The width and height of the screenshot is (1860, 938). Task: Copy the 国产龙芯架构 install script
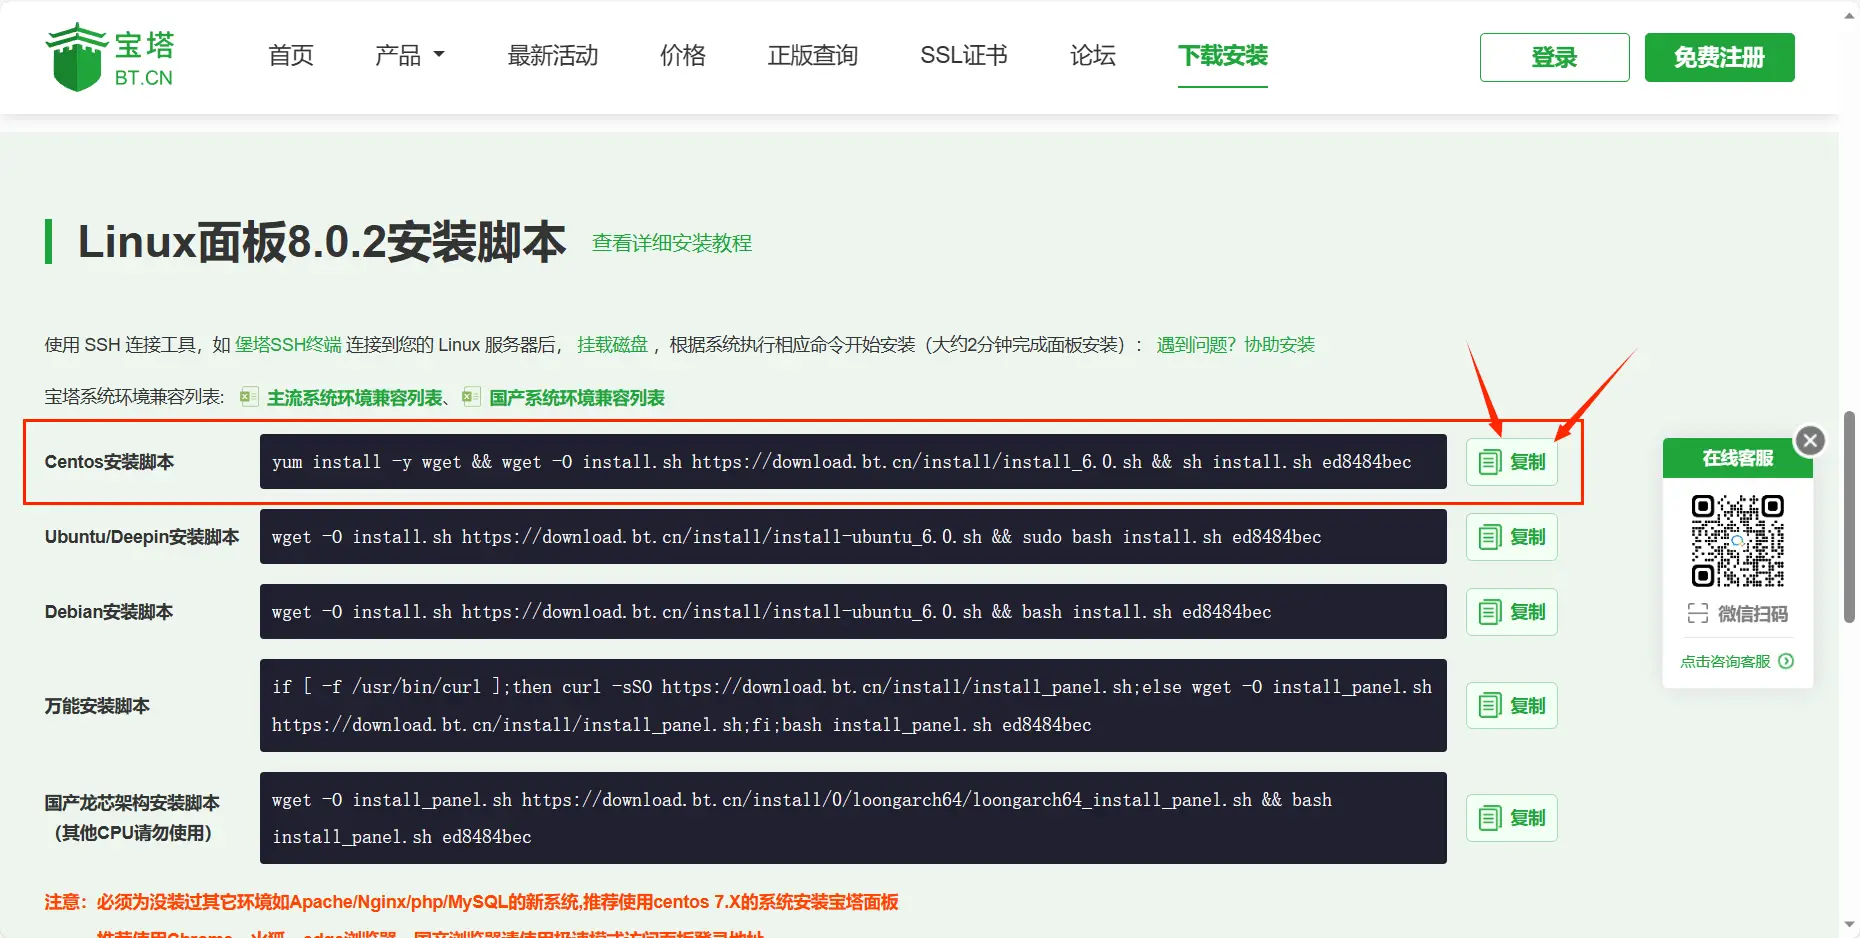(1511, 818)
